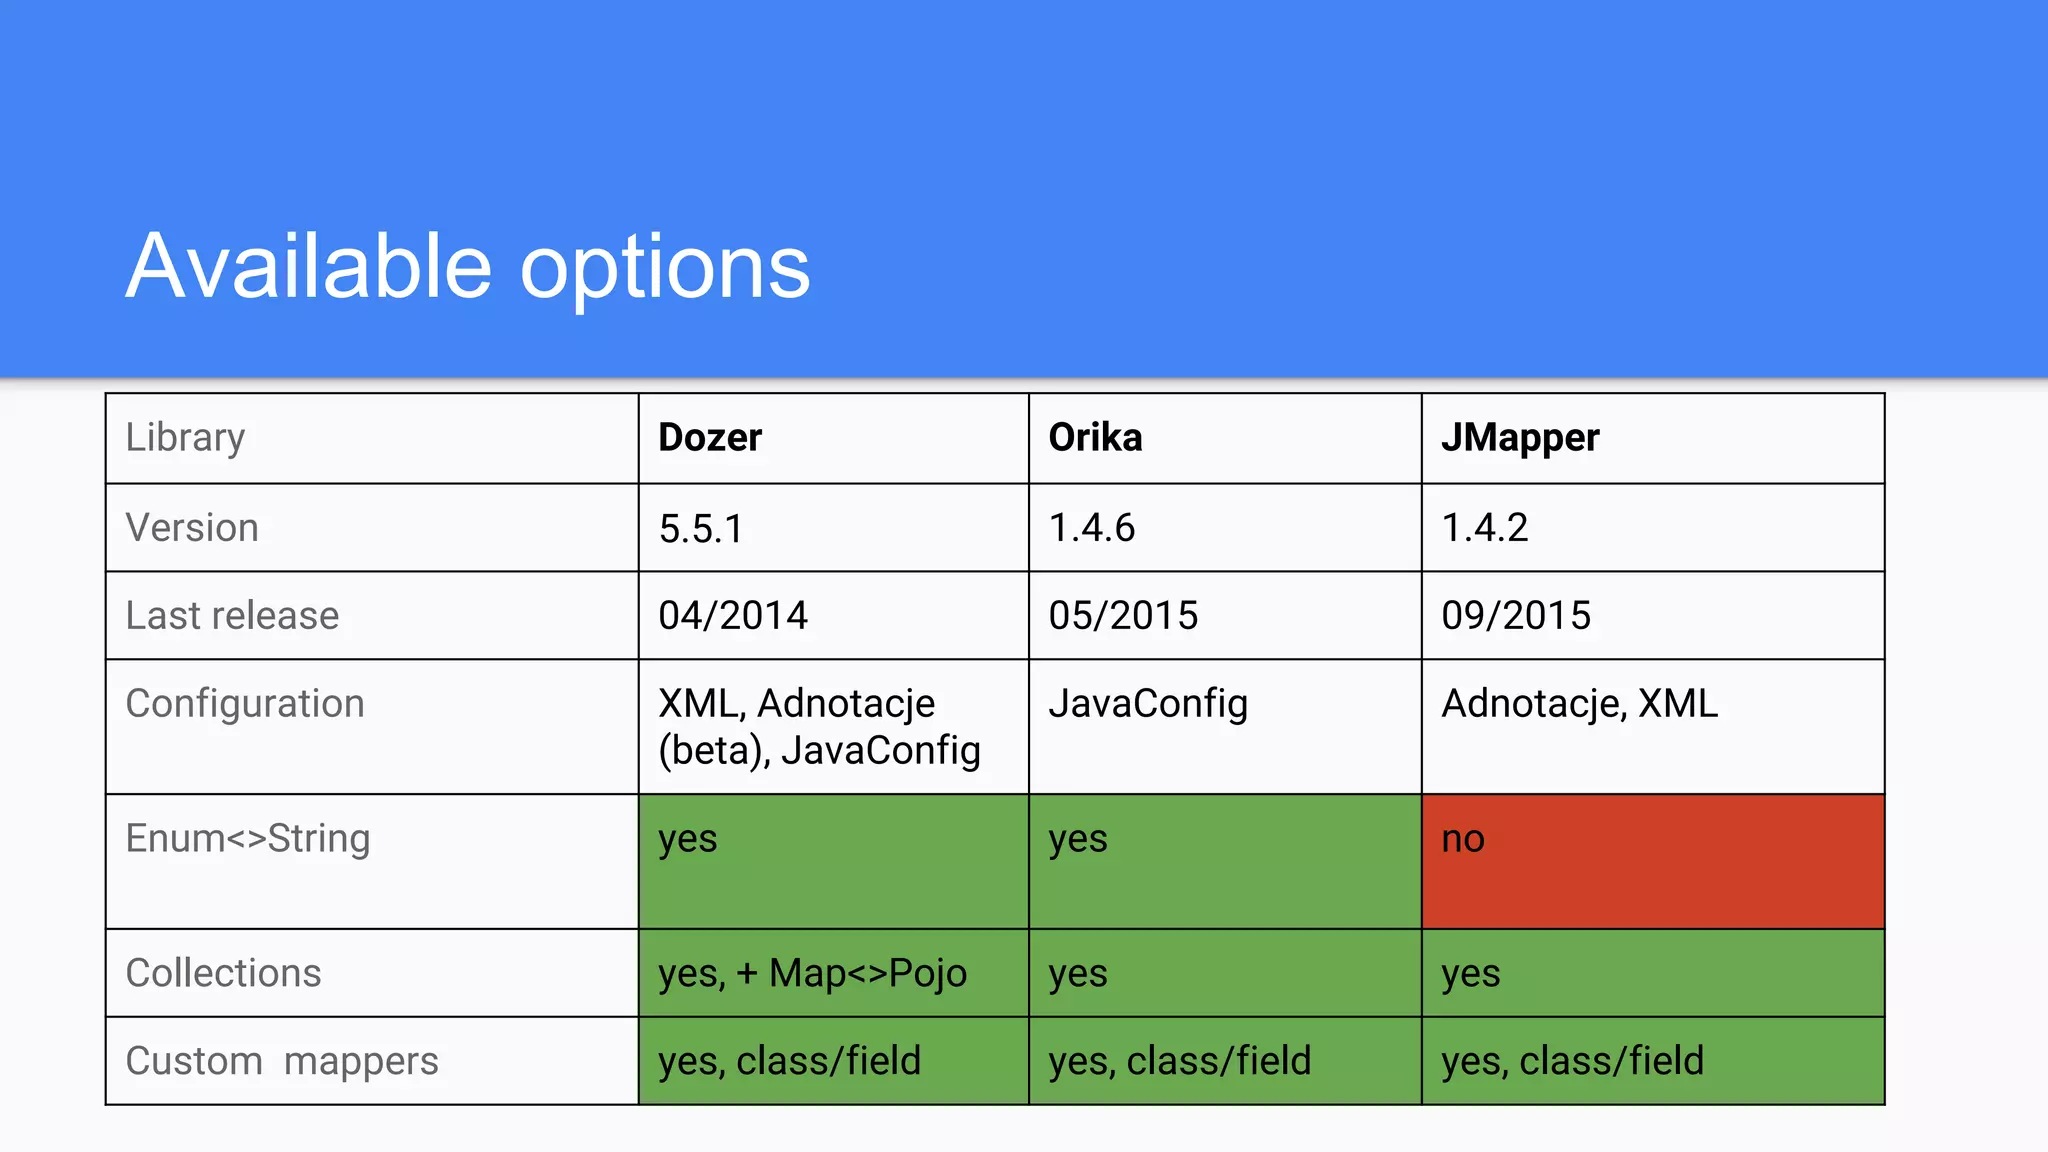Viewport: 2048px width, 1152px height.
Task: Select JMapper's 'yes, class/field' green cell
Action: [1653, 1061]
